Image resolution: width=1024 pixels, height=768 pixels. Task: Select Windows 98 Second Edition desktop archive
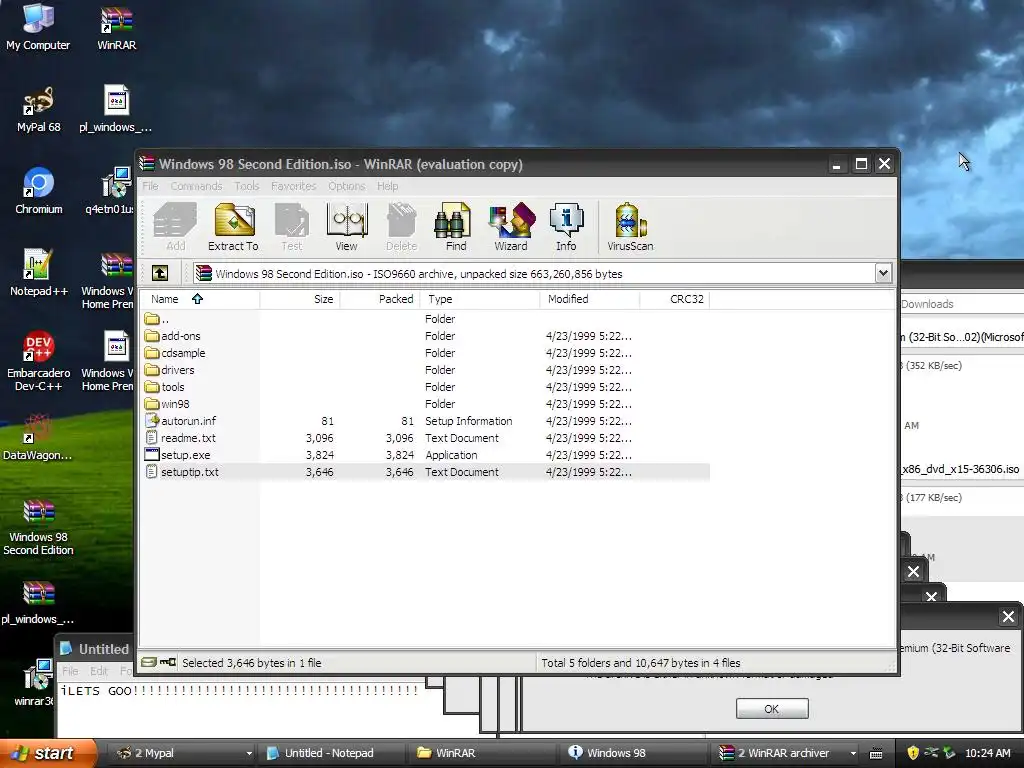pos(38,527)
